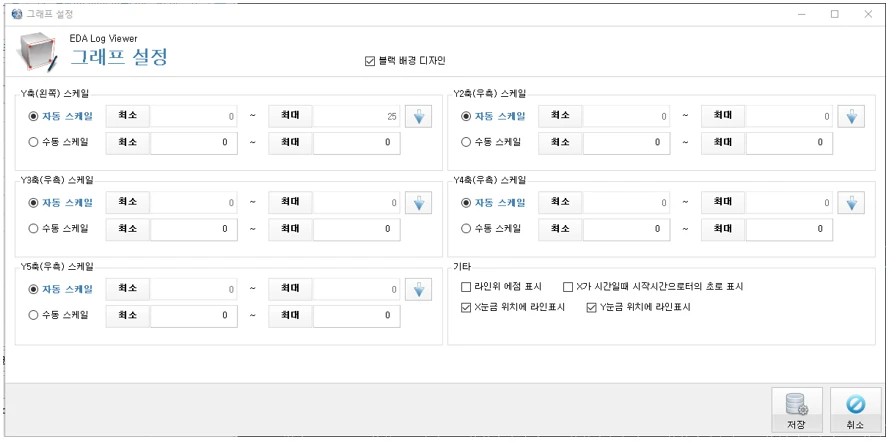This screenshot has width=890, height=442.
Task: Click 최소 button in Y축(왼쪽) 수동 스케일 row
Action: tap(128, 143)
